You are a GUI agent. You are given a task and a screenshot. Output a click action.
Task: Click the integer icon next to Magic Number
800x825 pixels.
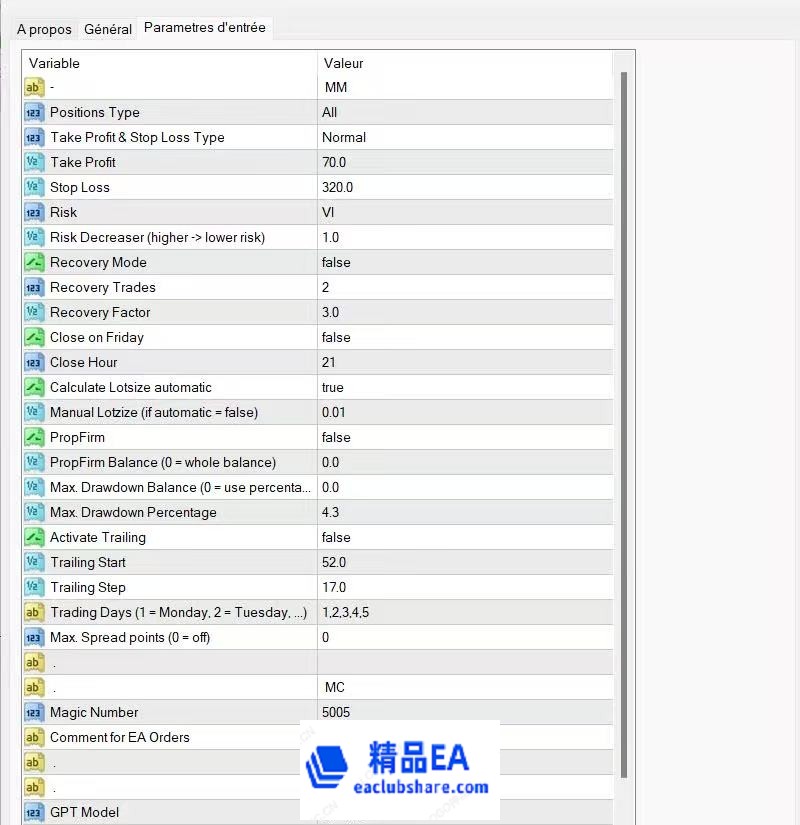click(34, 713)
